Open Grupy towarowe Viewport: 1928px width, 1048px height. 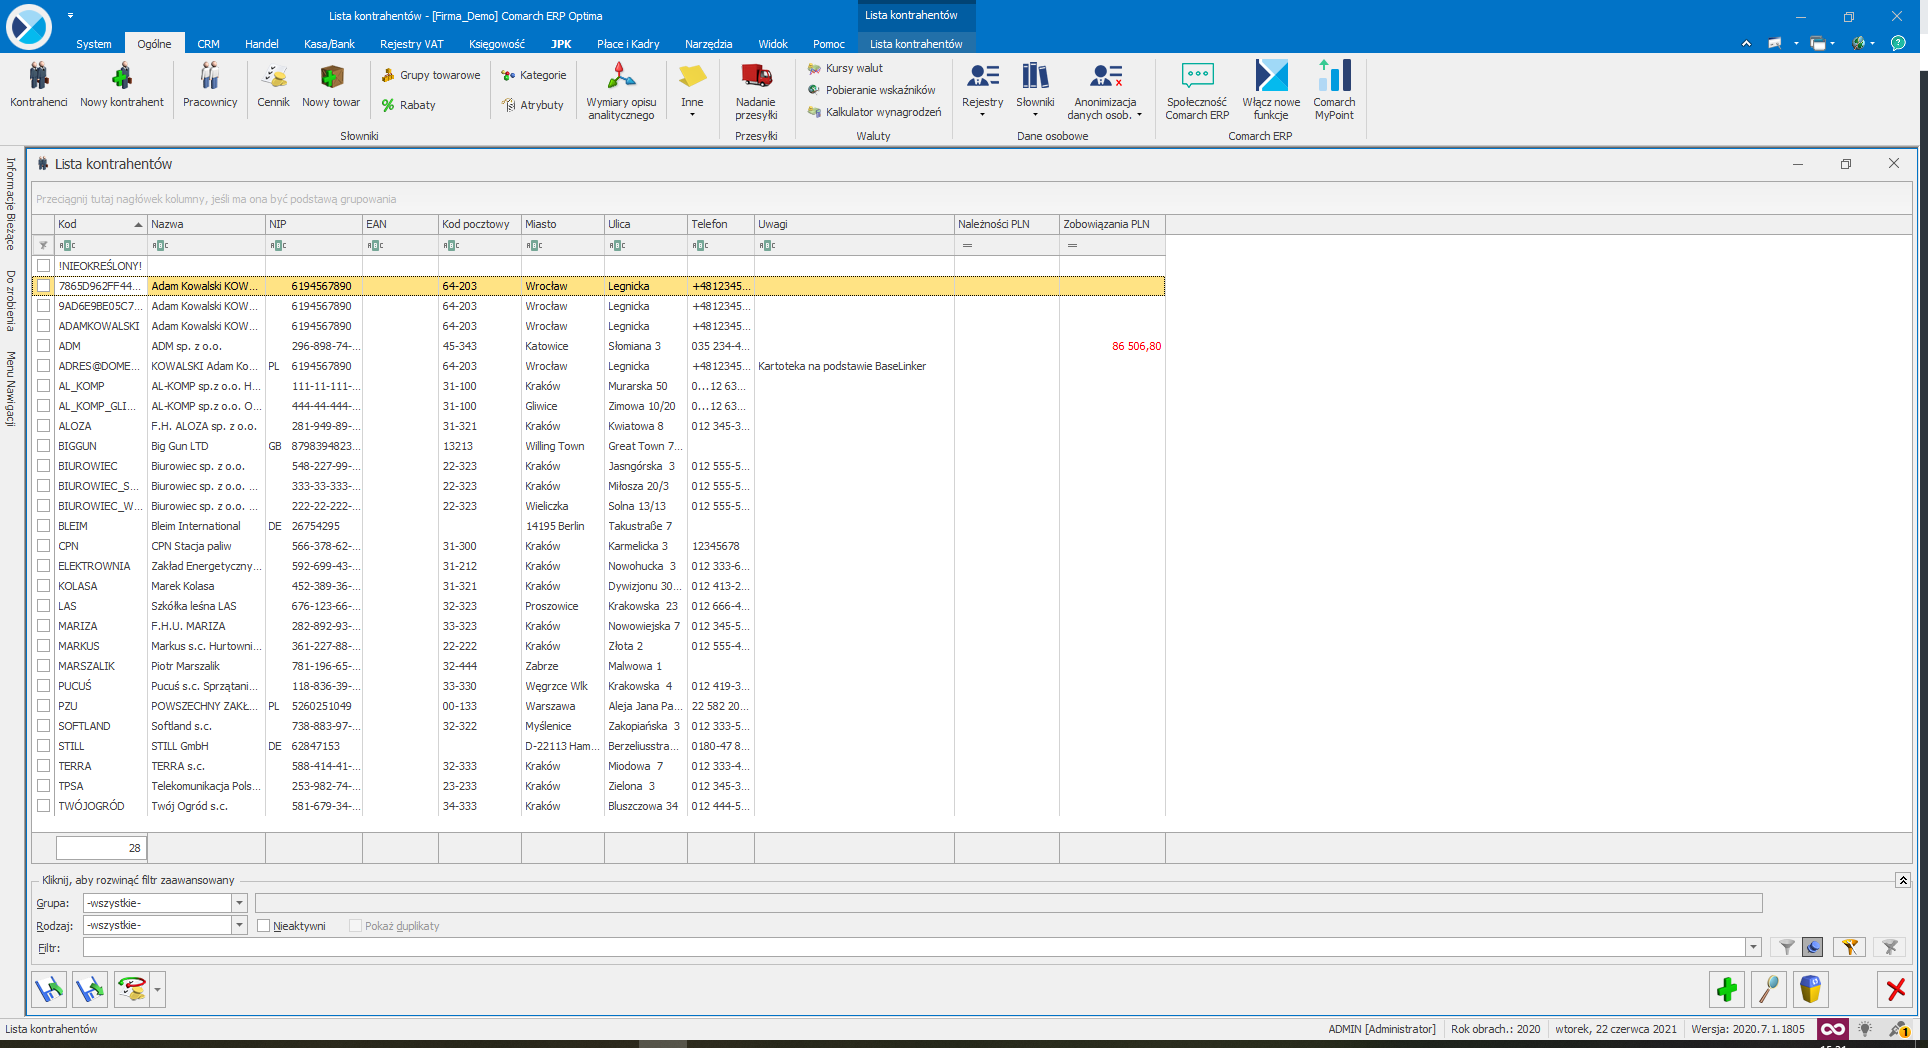(x=430, y=75)
